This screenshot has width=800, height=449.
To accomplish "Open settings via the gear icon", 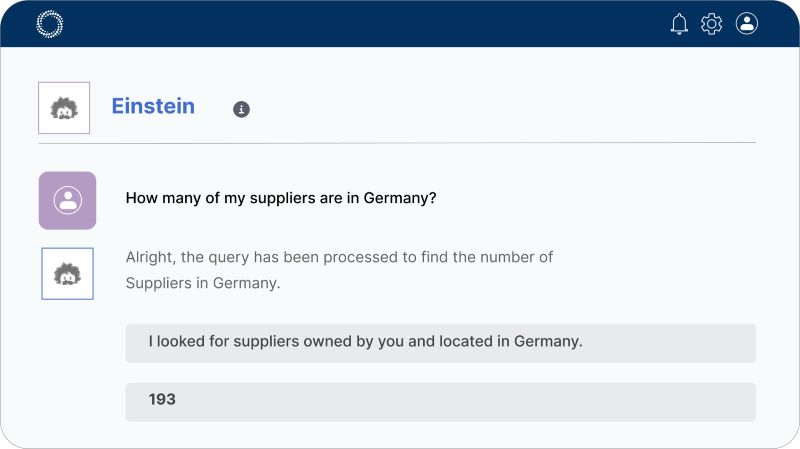I will (711, 24).
